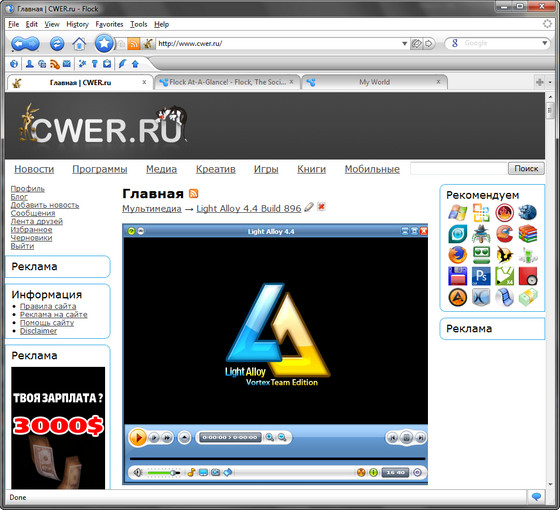Open the Медиа site section
Screen dimensions: 560x510
point(161,169)
